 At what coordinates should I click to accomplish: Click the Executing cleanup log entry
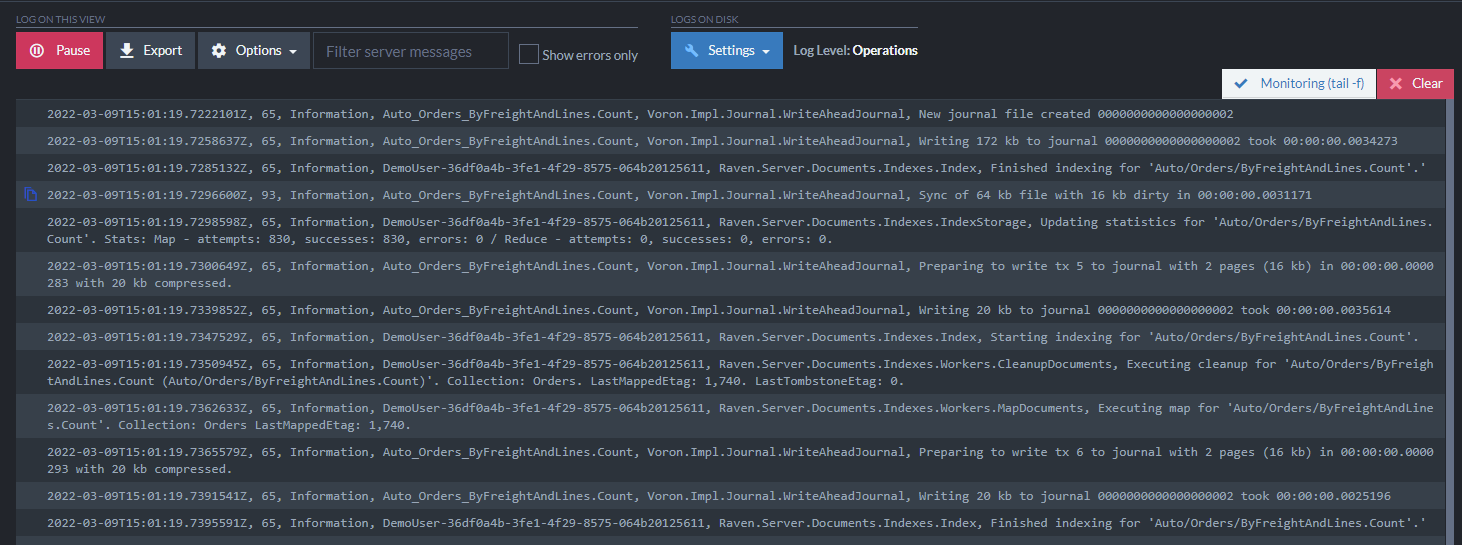point(731,373)
